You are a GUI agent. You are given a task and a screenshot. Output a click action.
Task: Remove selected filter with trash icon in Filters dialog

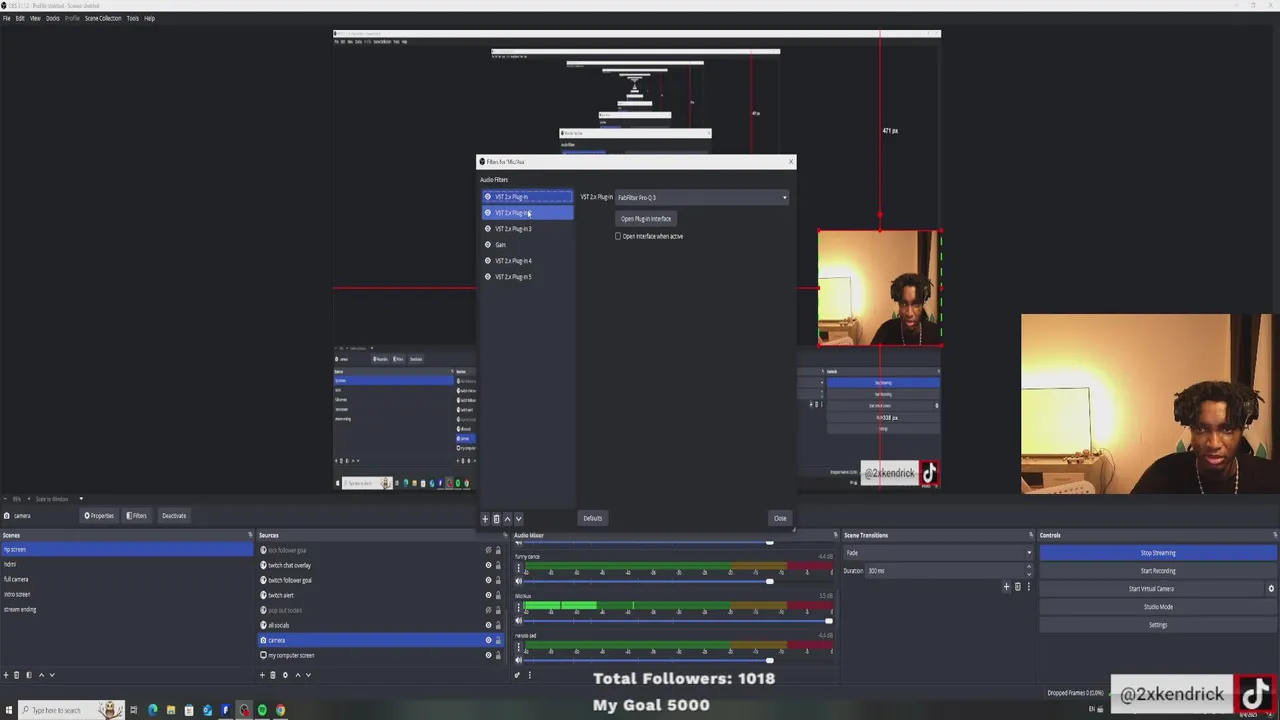tap(496, 519)
